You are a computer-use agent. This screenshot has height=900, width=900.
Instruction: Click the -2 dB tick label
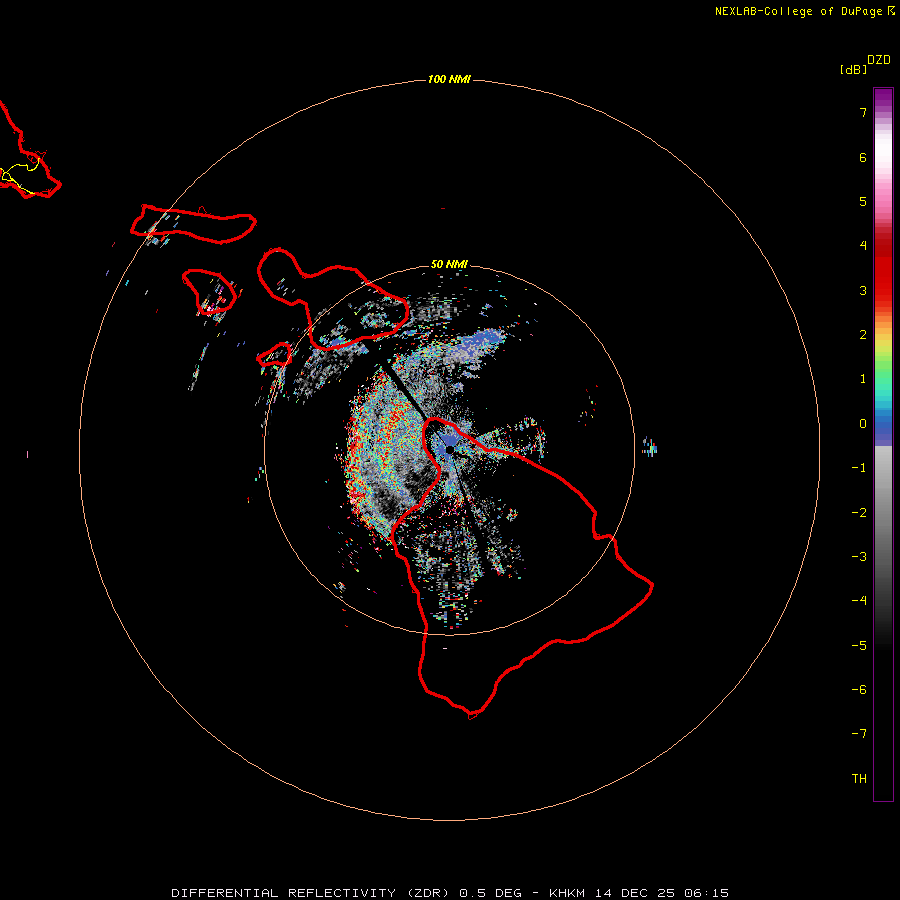point(859,513)
